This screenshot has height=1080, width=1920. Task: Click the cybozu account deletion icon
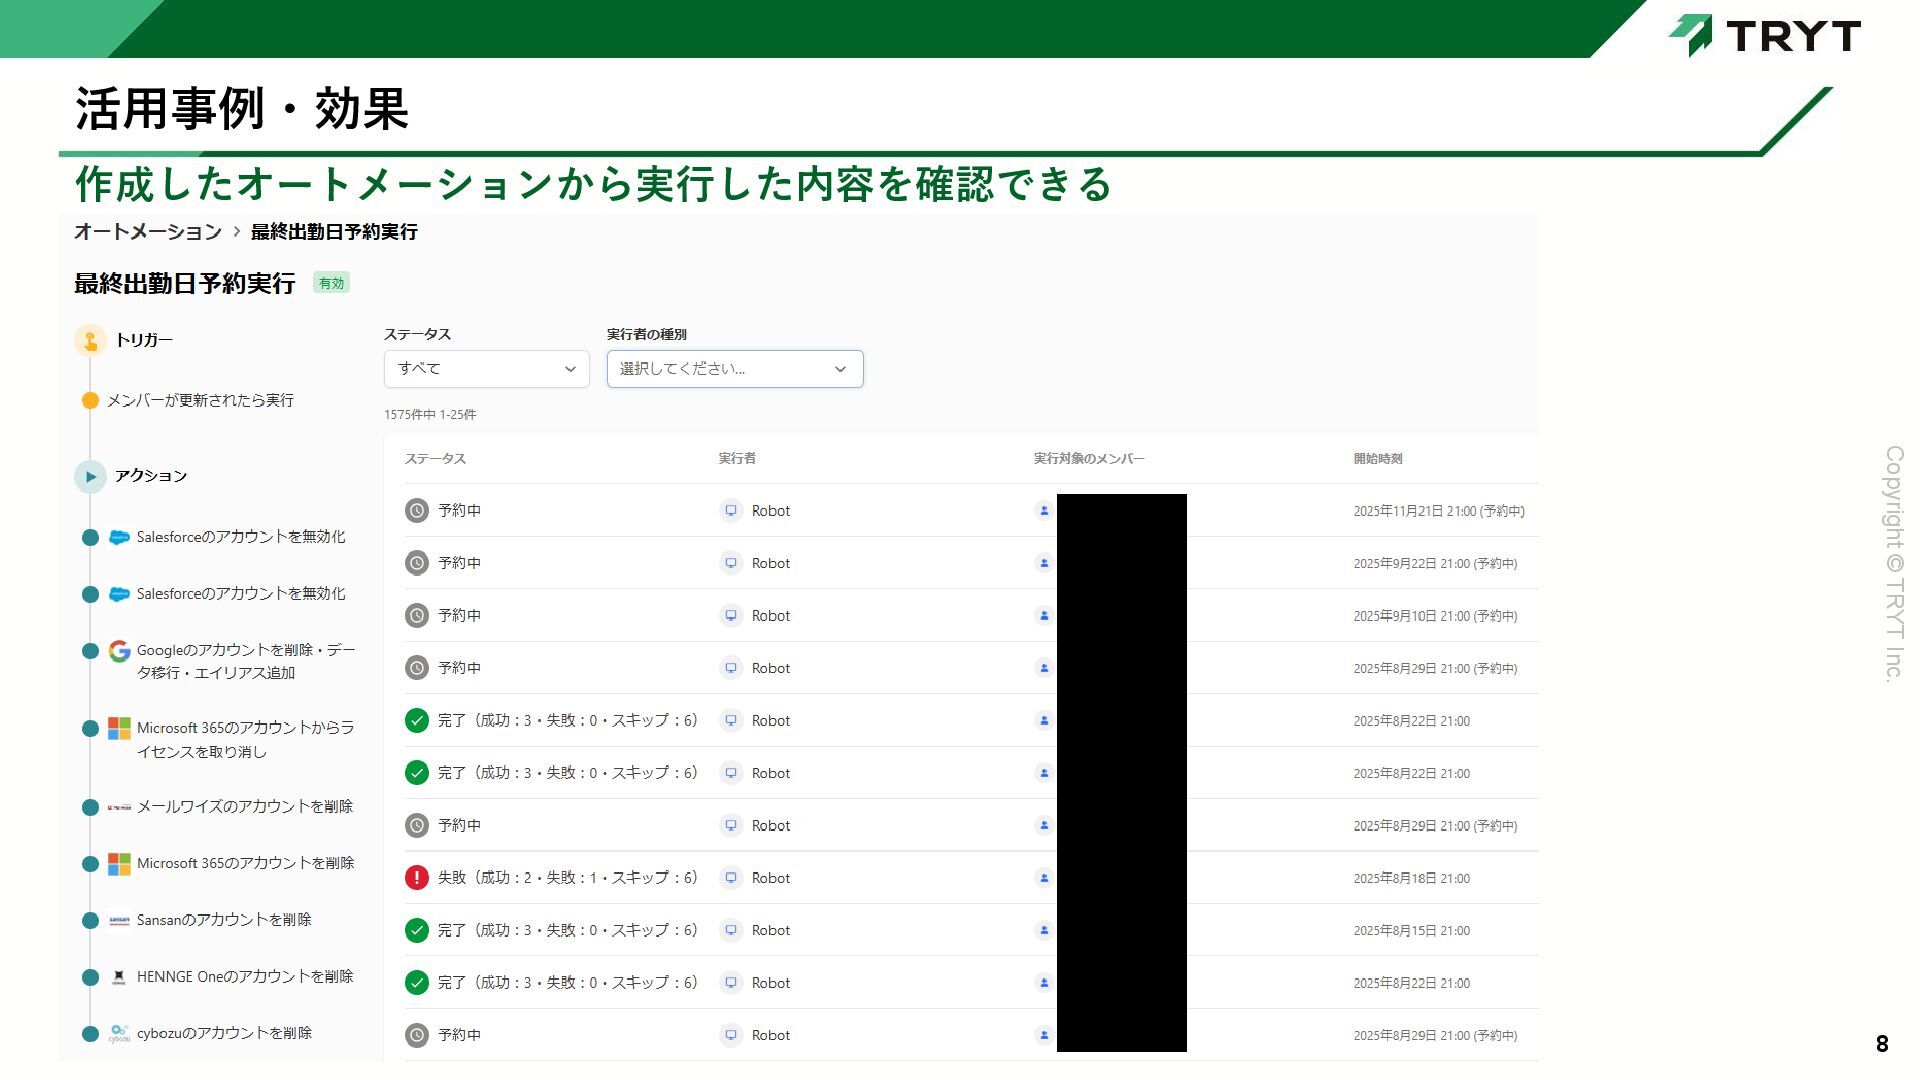point(119,1033)
